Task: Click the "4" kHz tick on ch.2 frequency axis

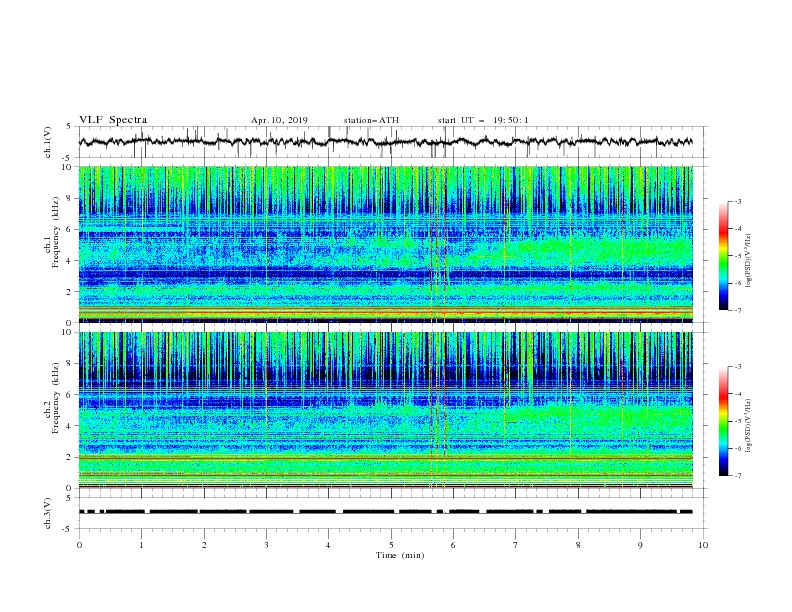Action: click(71, 426)
